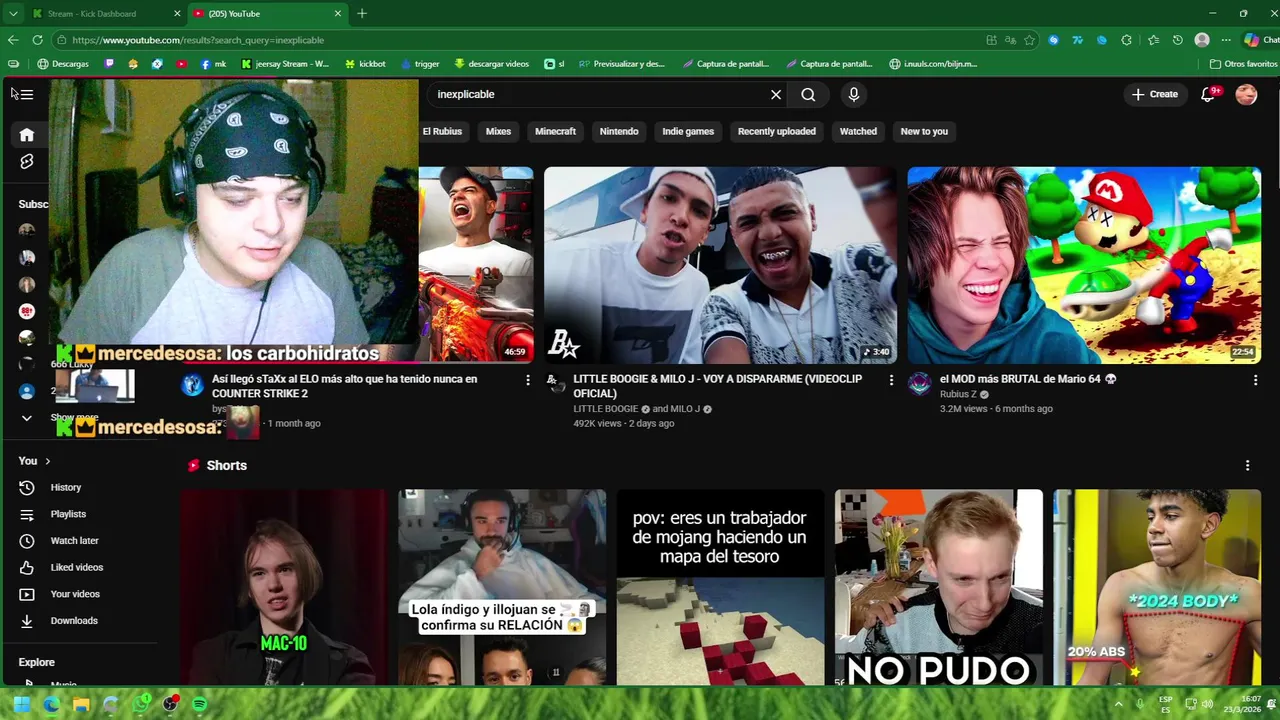This screenshot has width=1280, height=720.
Task: Select the Nintendo filter chip
Action: click(x=619, y=131)
